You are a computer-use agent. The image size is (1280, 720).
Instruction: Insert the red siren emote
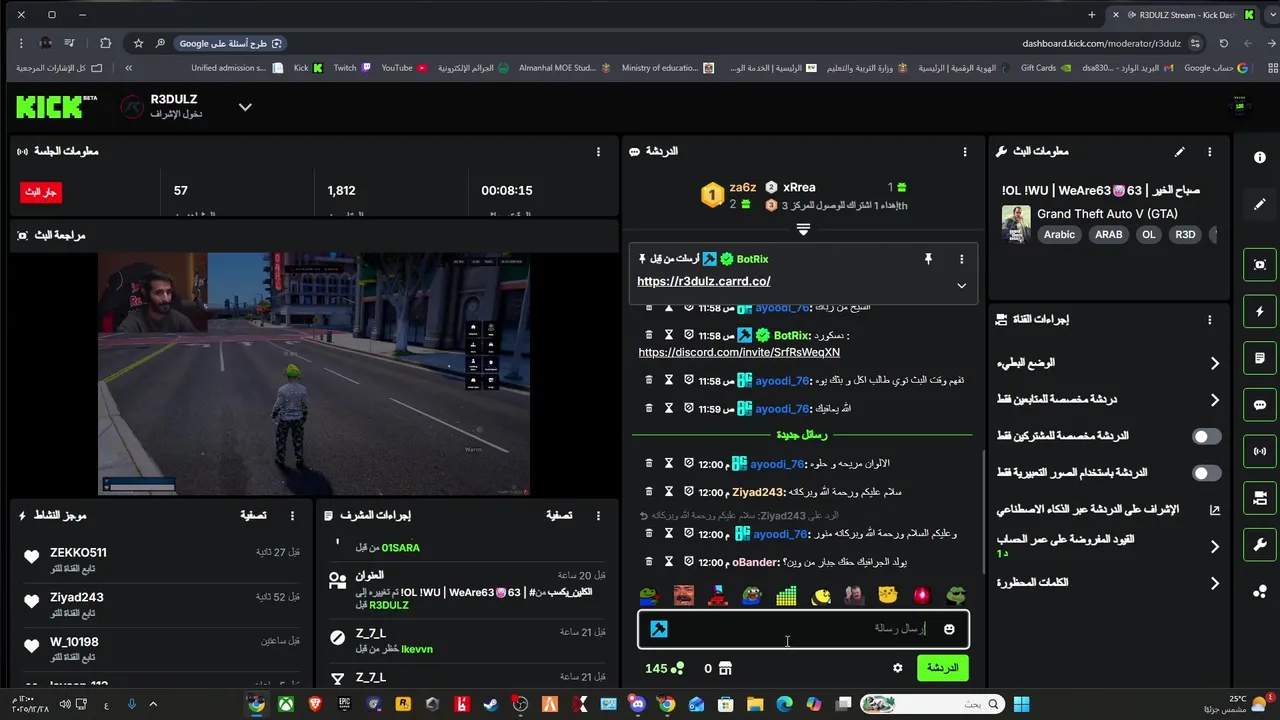pyautogui.click(x=922, y=596)
